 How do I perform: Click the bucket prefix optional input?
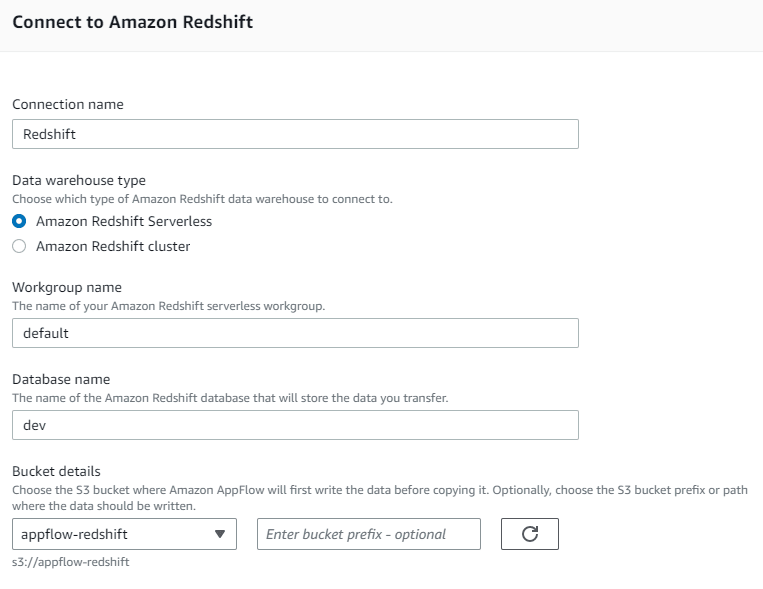[x=369, y=534]
